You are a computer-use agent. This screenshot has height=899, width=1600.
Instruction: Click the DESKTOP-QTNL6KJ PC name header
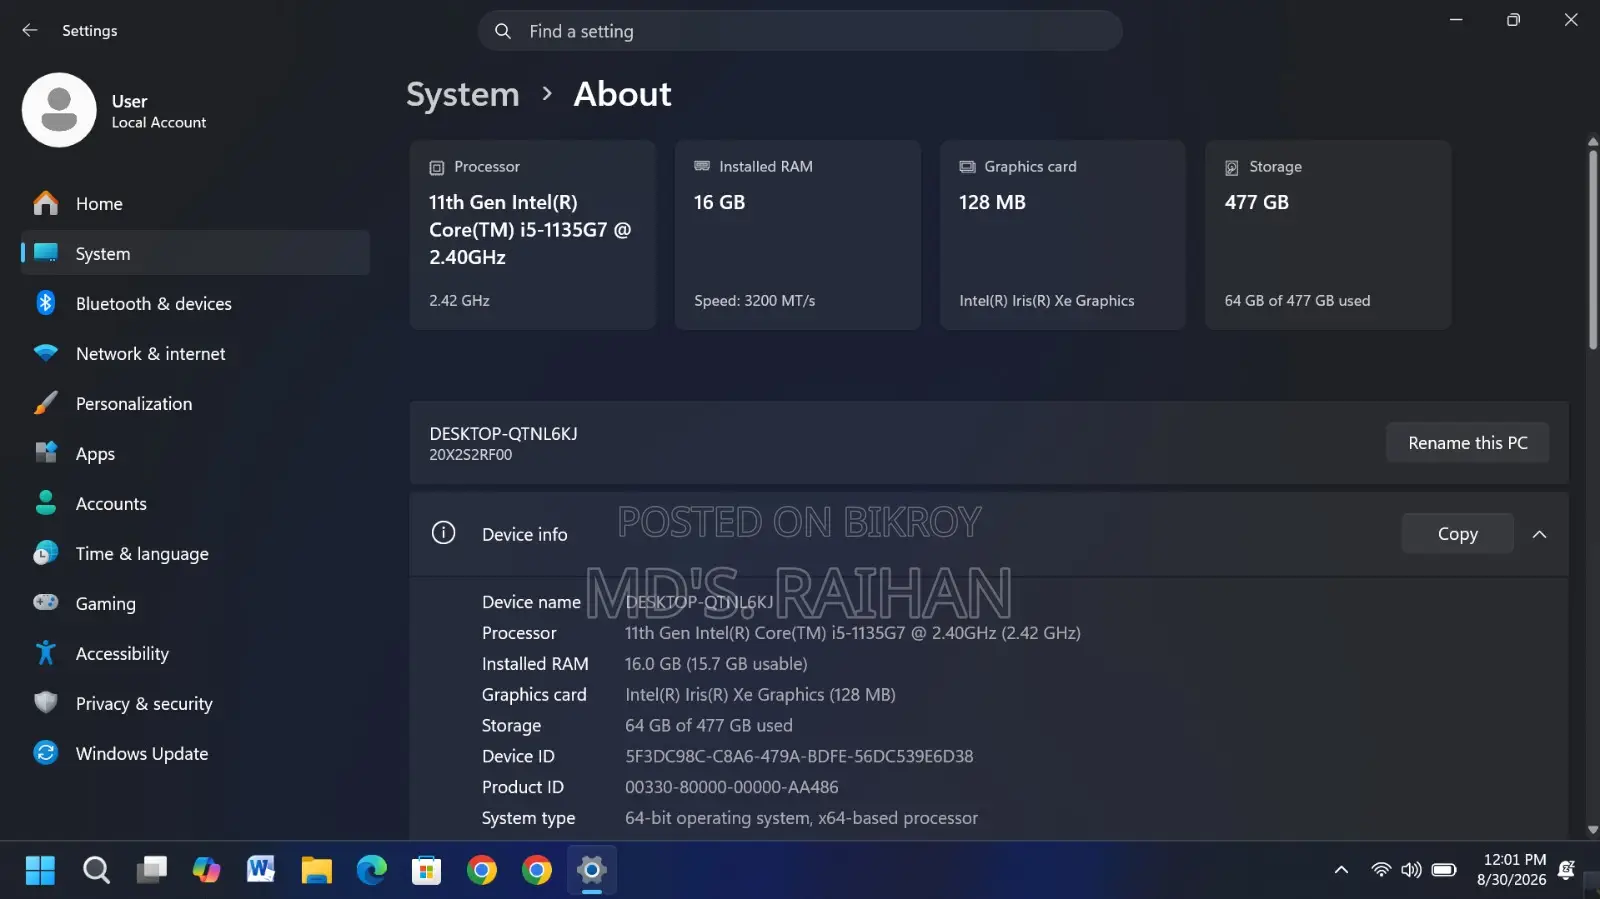[x=503, y=434]
